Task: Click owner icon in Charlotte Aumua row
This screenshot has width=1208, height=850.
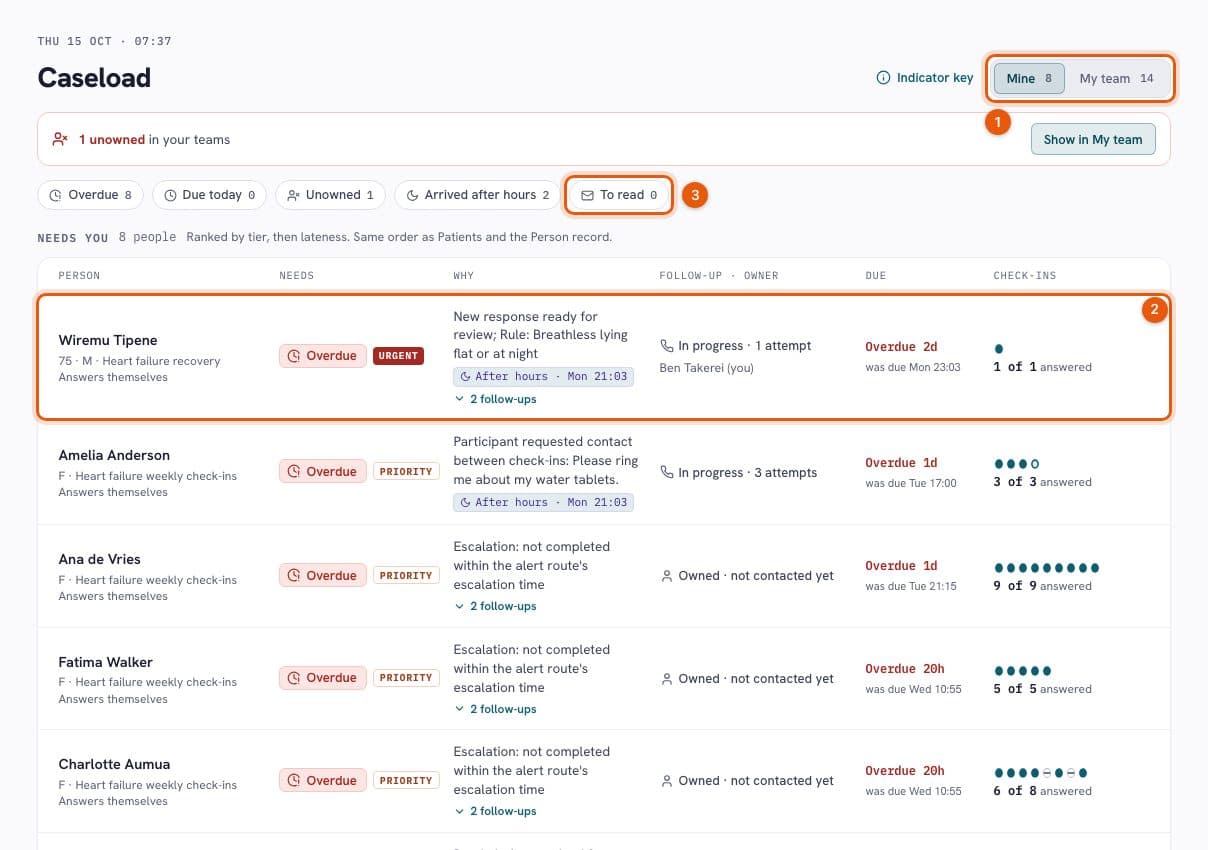Action: 667,781
